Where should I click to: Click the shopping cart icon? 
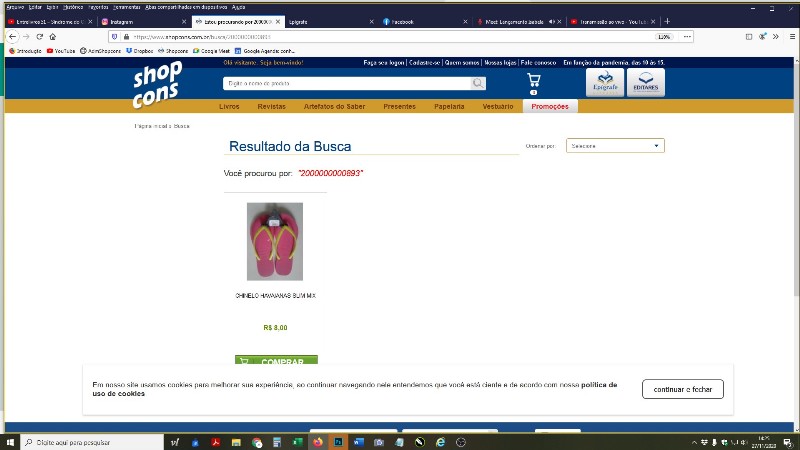pos(533,82)
